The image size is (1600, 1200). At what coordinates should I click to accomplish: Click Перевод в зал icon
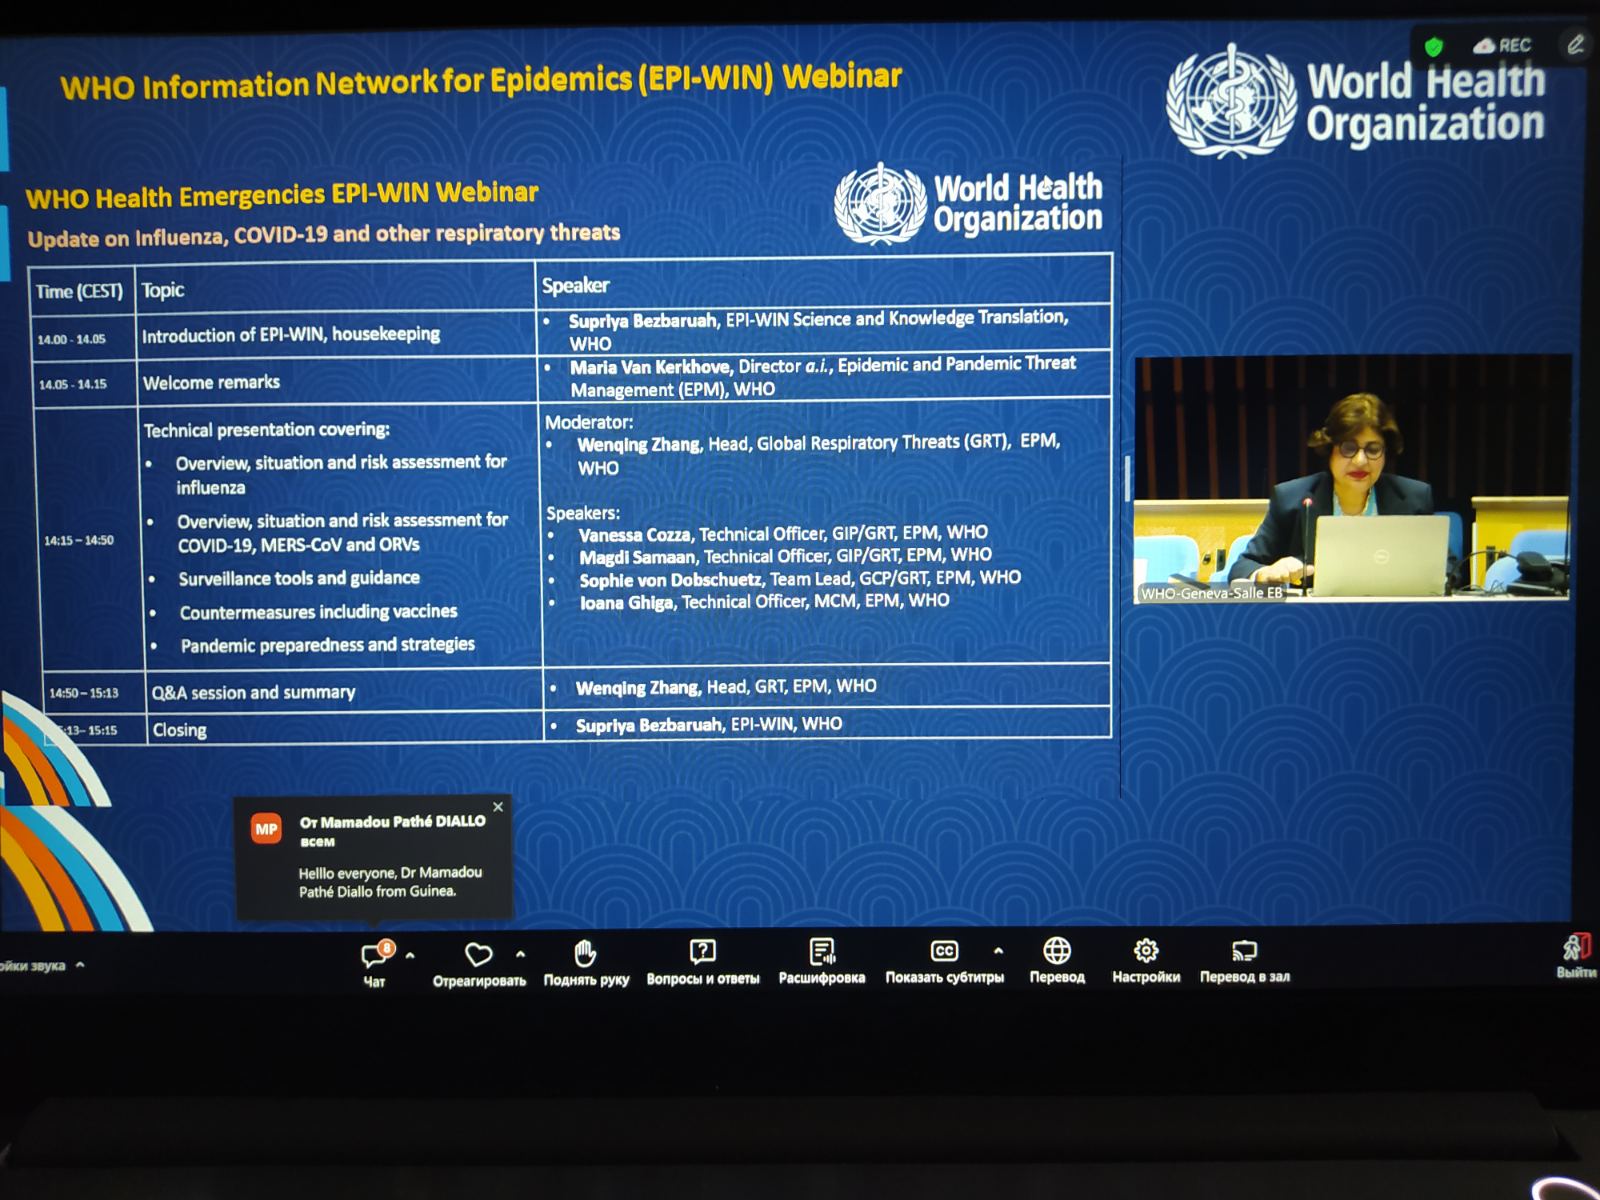(x=1244, y=951)
